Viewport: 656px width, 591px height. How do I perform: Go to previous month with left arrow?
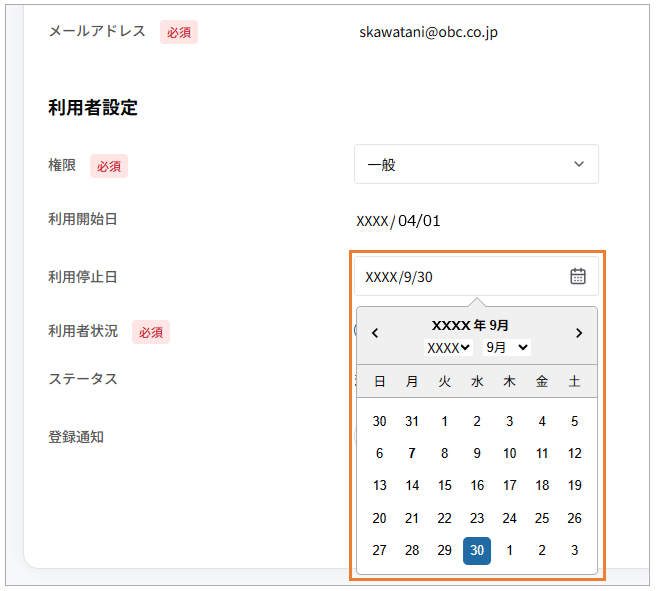tap(375, 333)
